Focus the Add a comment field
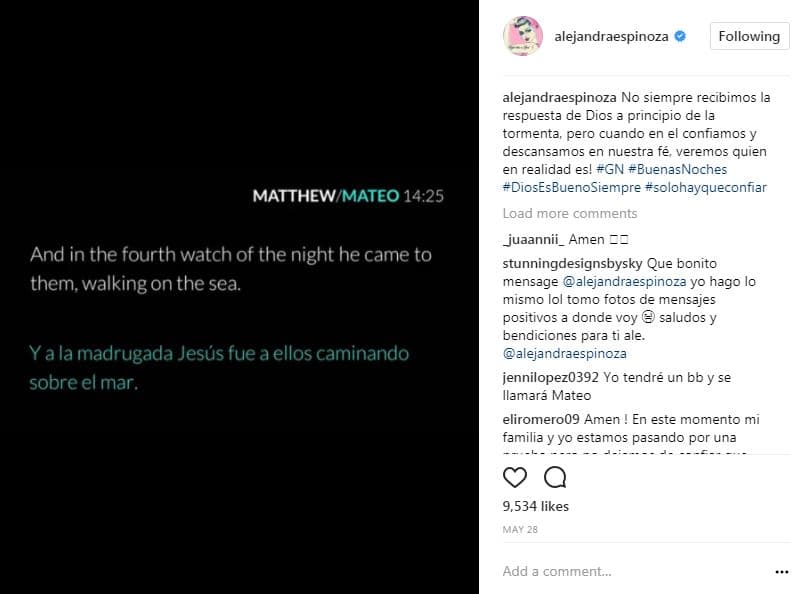This screenshot has height=594, width=795. click(x=634, y=571)
